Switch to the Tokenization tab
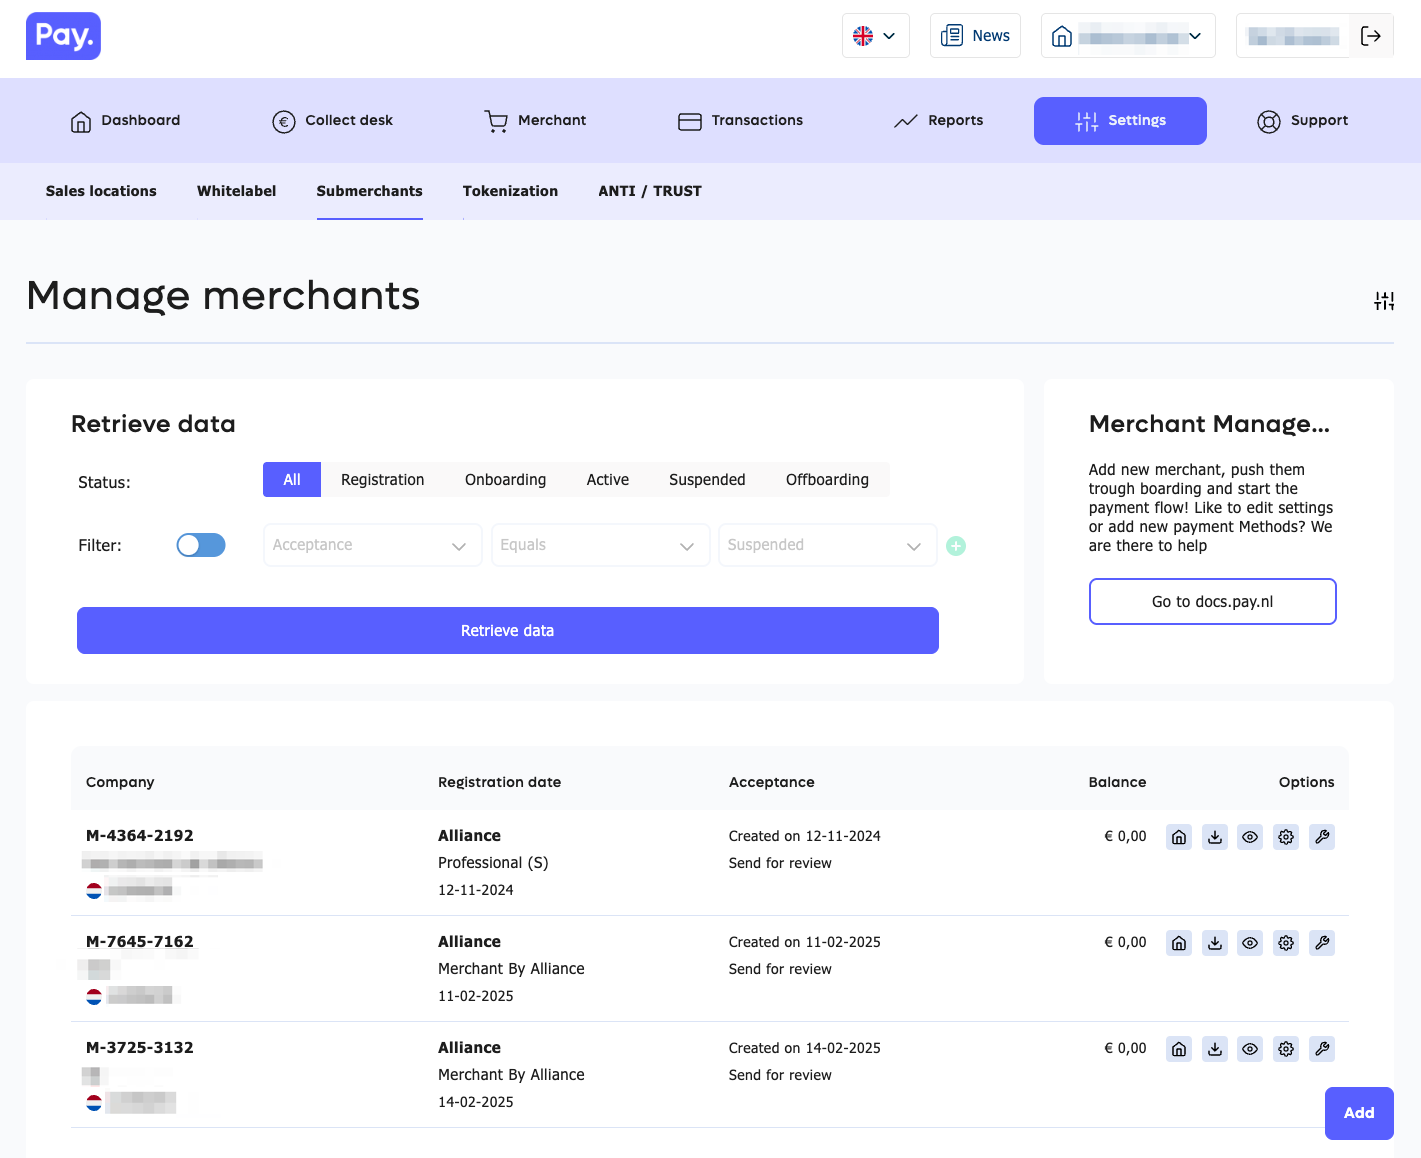 coord(510,191)
